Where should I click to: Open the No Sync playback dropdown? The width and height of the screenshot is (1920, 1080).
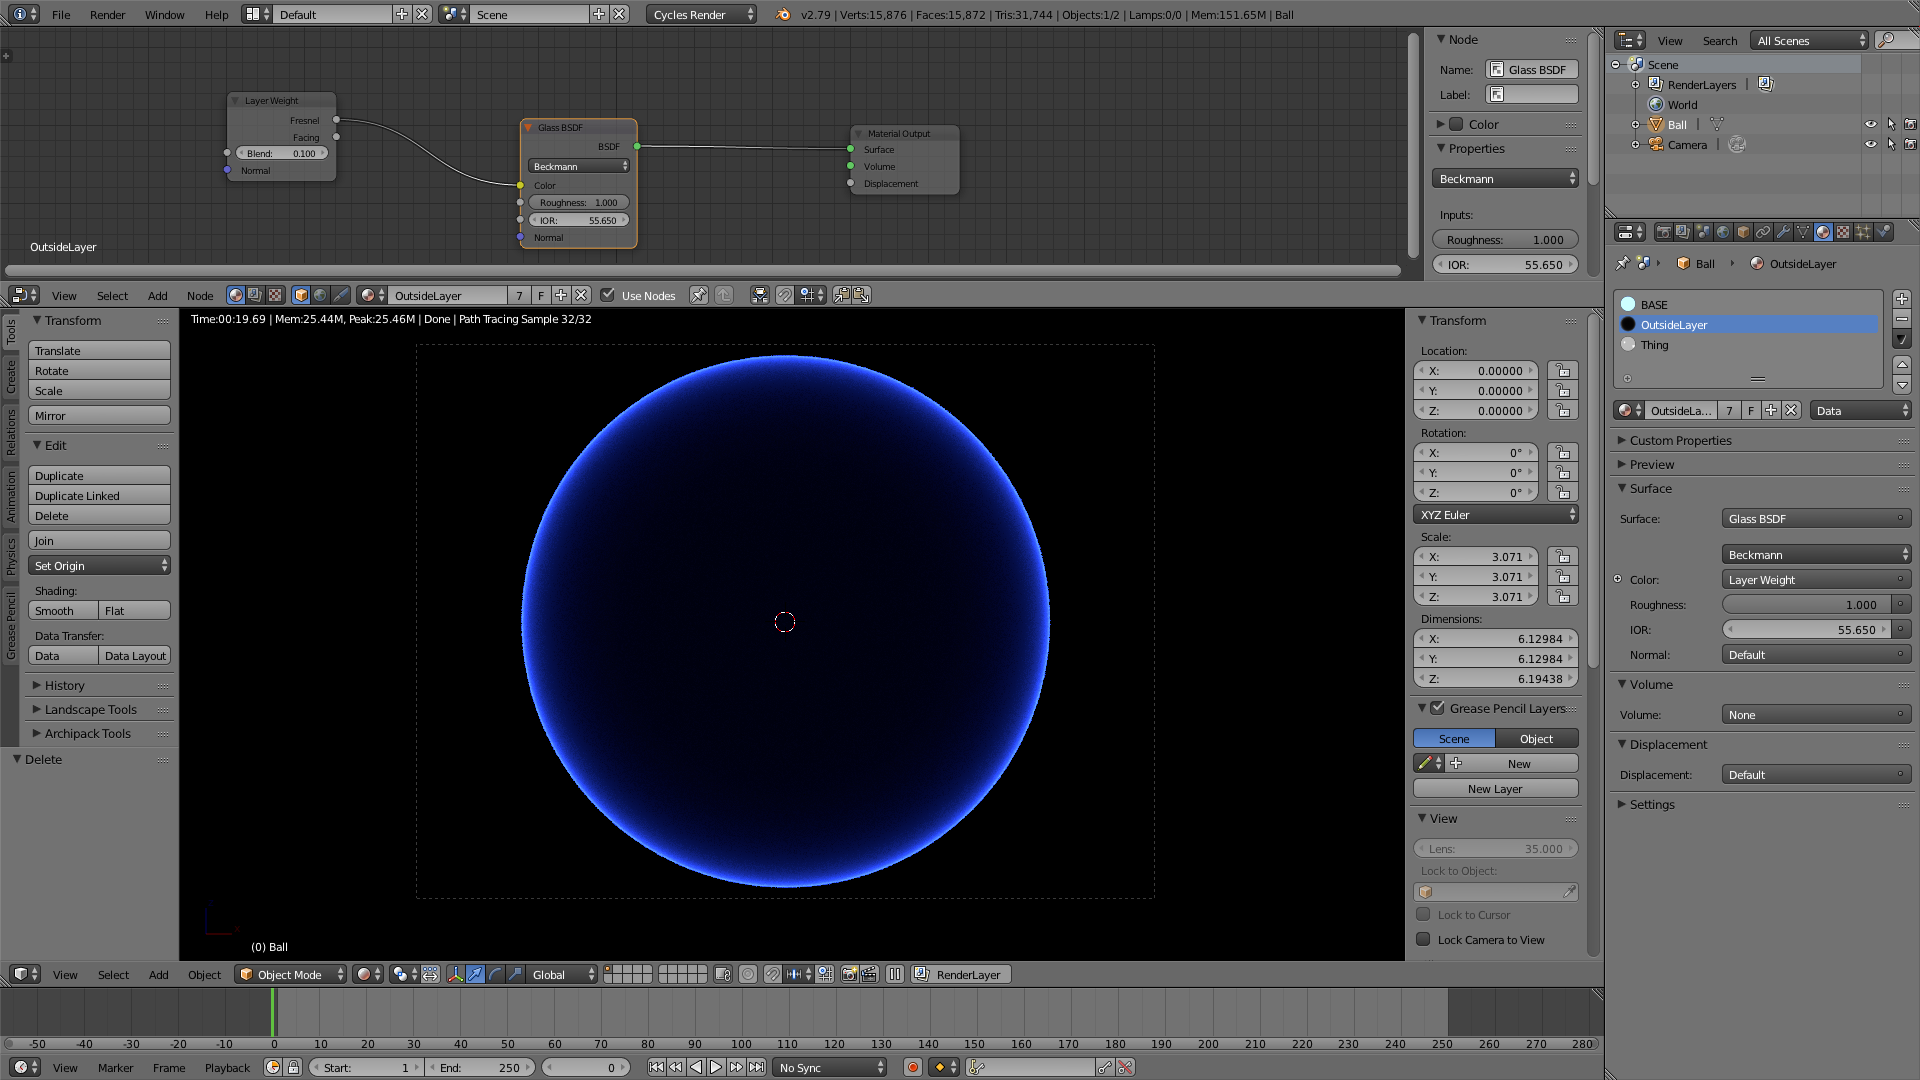pyautogui.click(x=829, y=1067)
